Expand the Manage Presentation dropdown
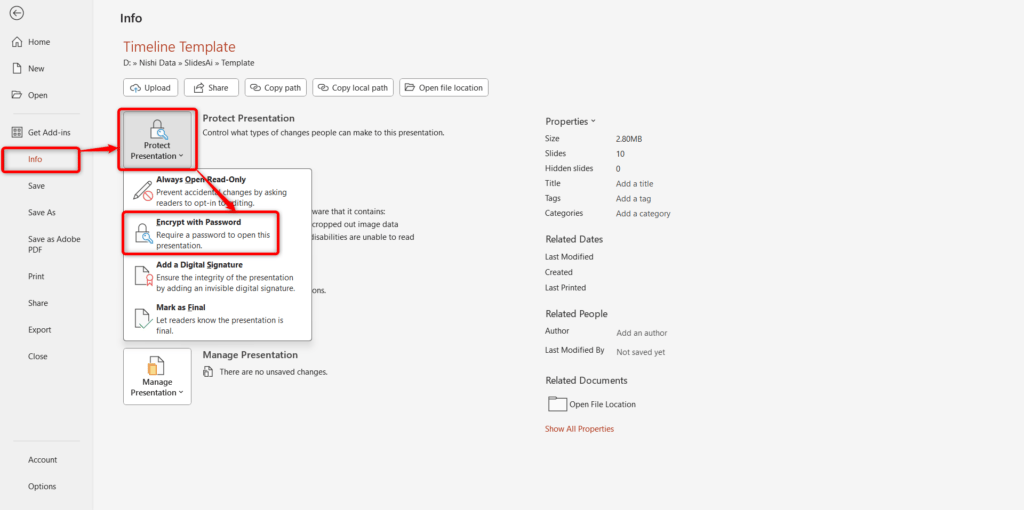The image size is (1024, 510). (157, 376)
